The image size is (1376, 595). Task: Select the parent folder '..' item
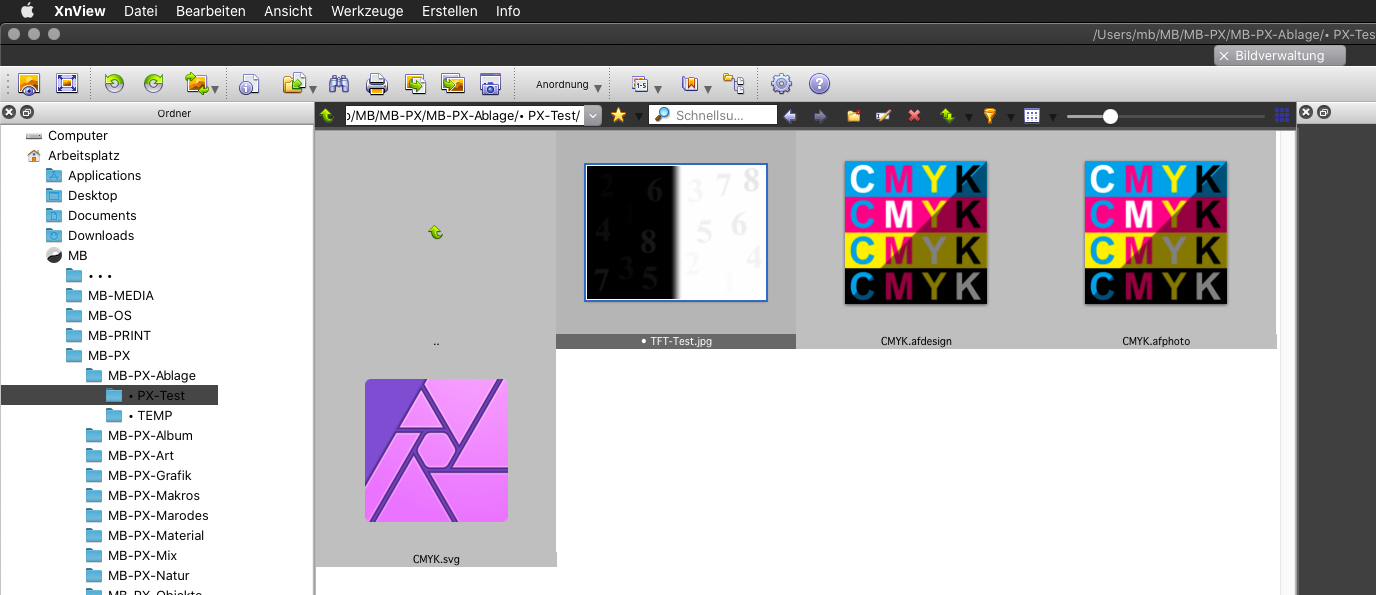point(436,240)
